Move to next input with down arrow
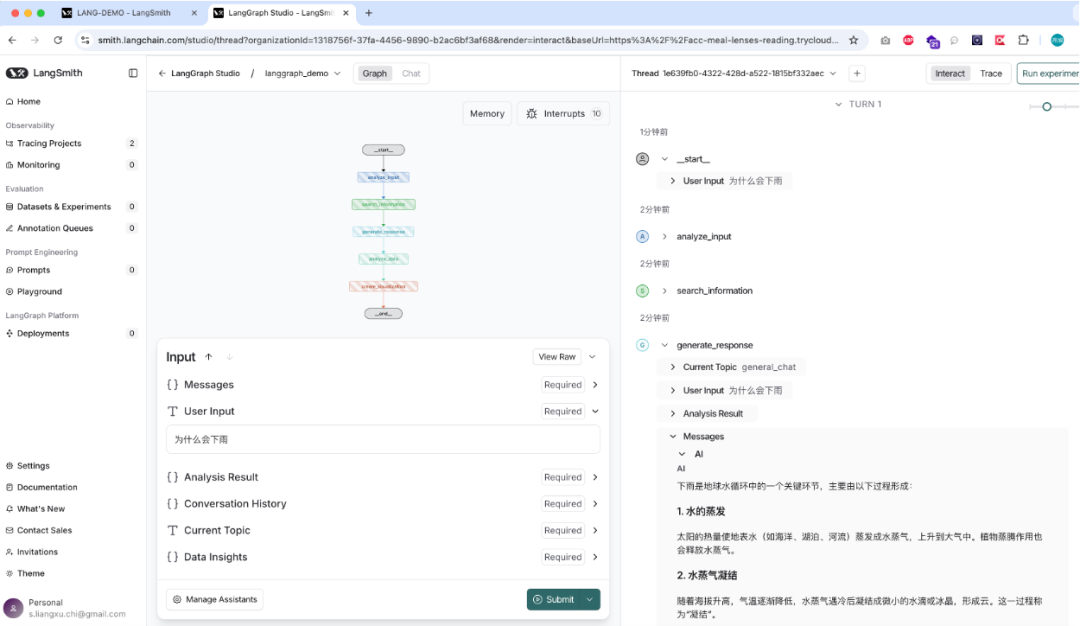Viewport: 1080px width, 626px height. 229,357
